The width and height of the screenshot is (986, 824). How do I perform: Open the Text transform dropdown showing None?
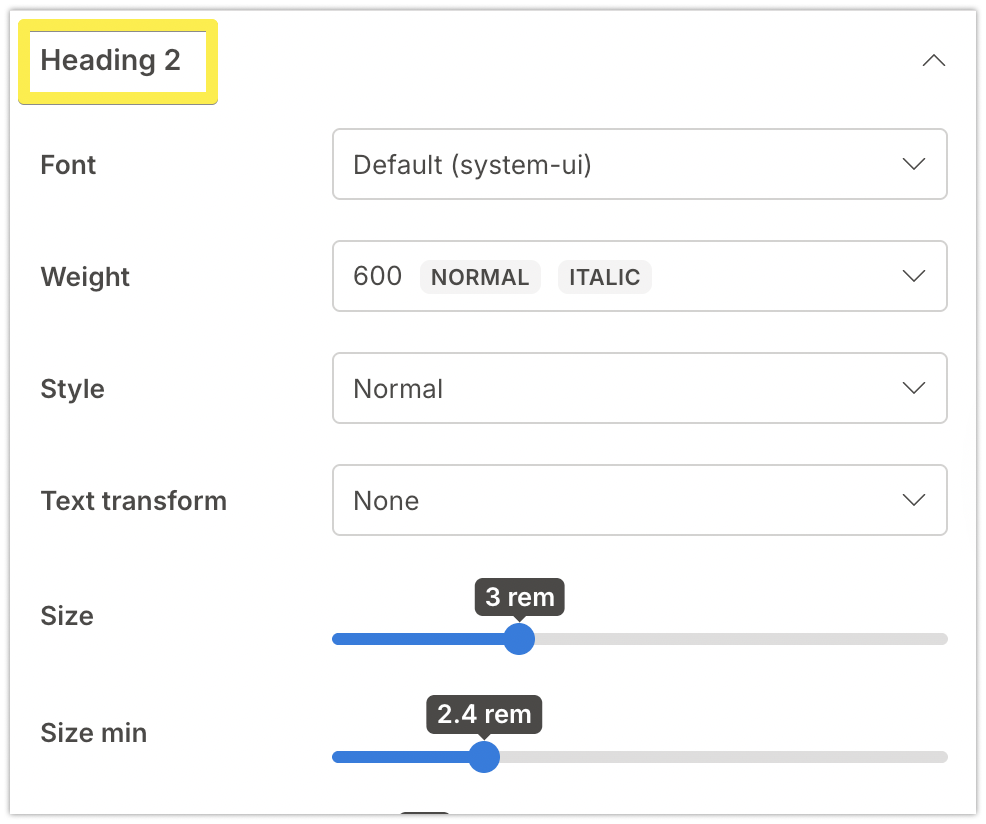[x=620, y=500]
